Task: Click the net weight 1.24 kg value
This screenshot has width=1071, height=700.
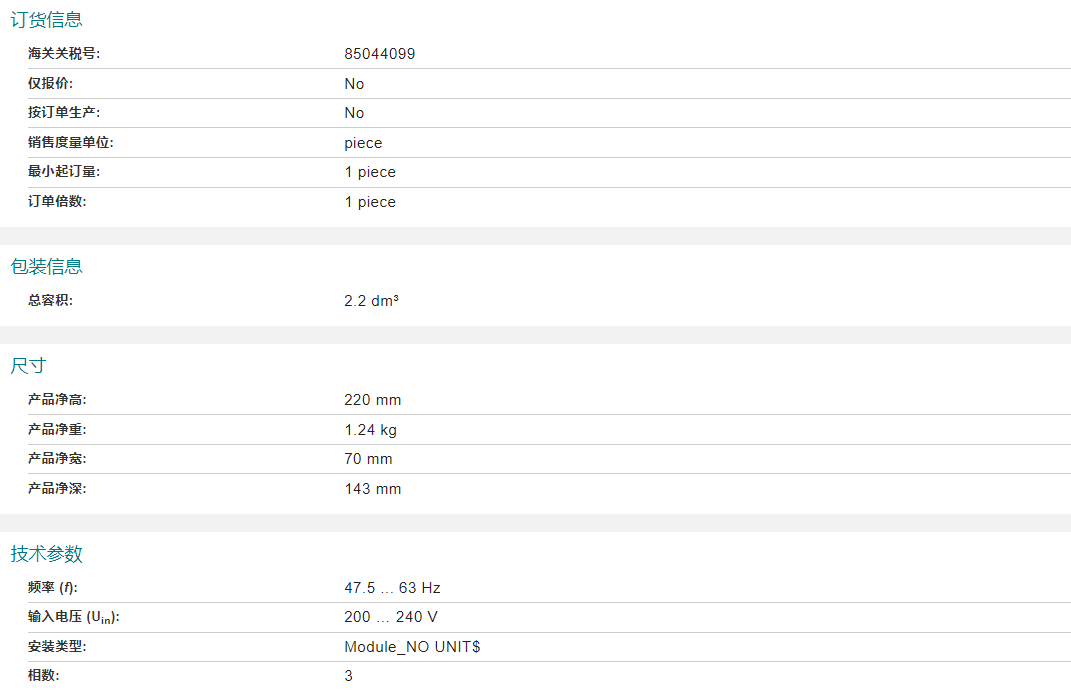Action: 371,430
